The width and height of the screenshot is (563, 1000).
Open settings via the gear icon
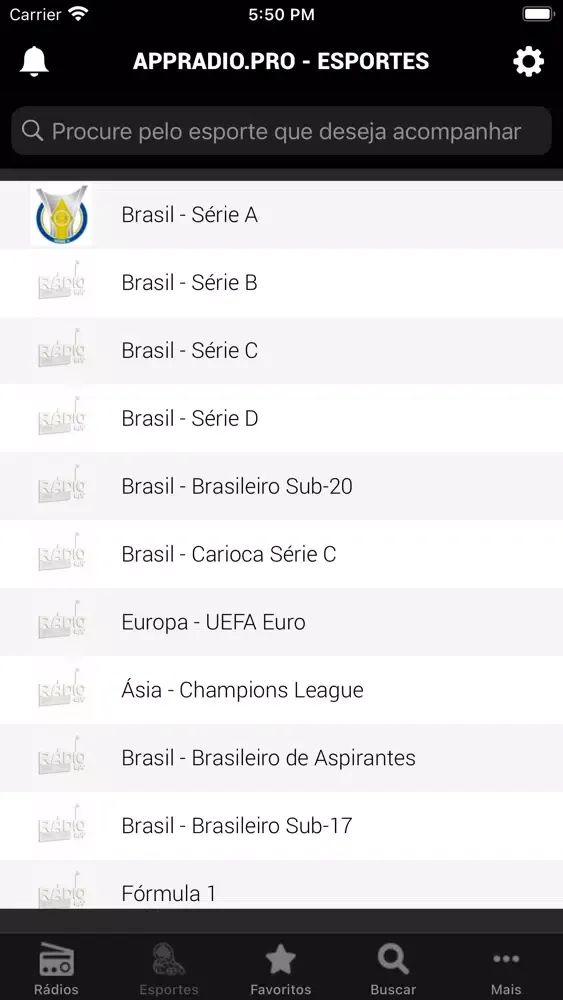click(529, 62)
